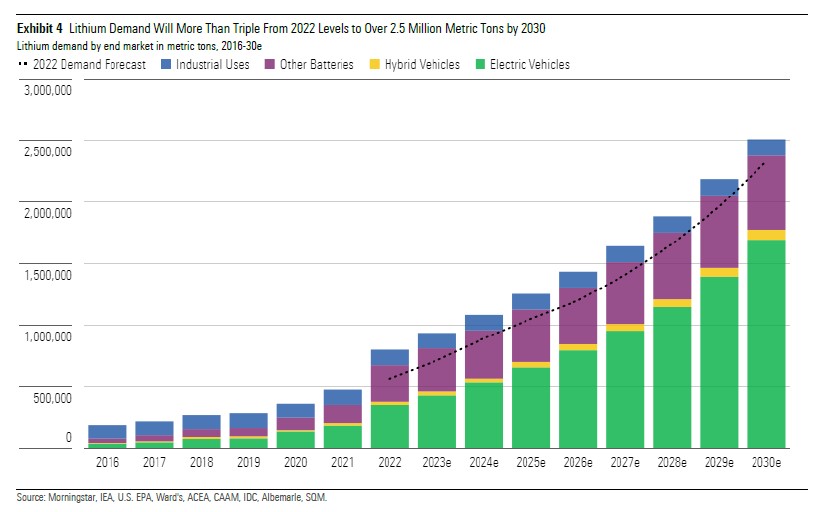Click the source attribution line starting with Morningstar
Image resolution: width=817 pixels, height=512 pixels.
coord(171,497)
